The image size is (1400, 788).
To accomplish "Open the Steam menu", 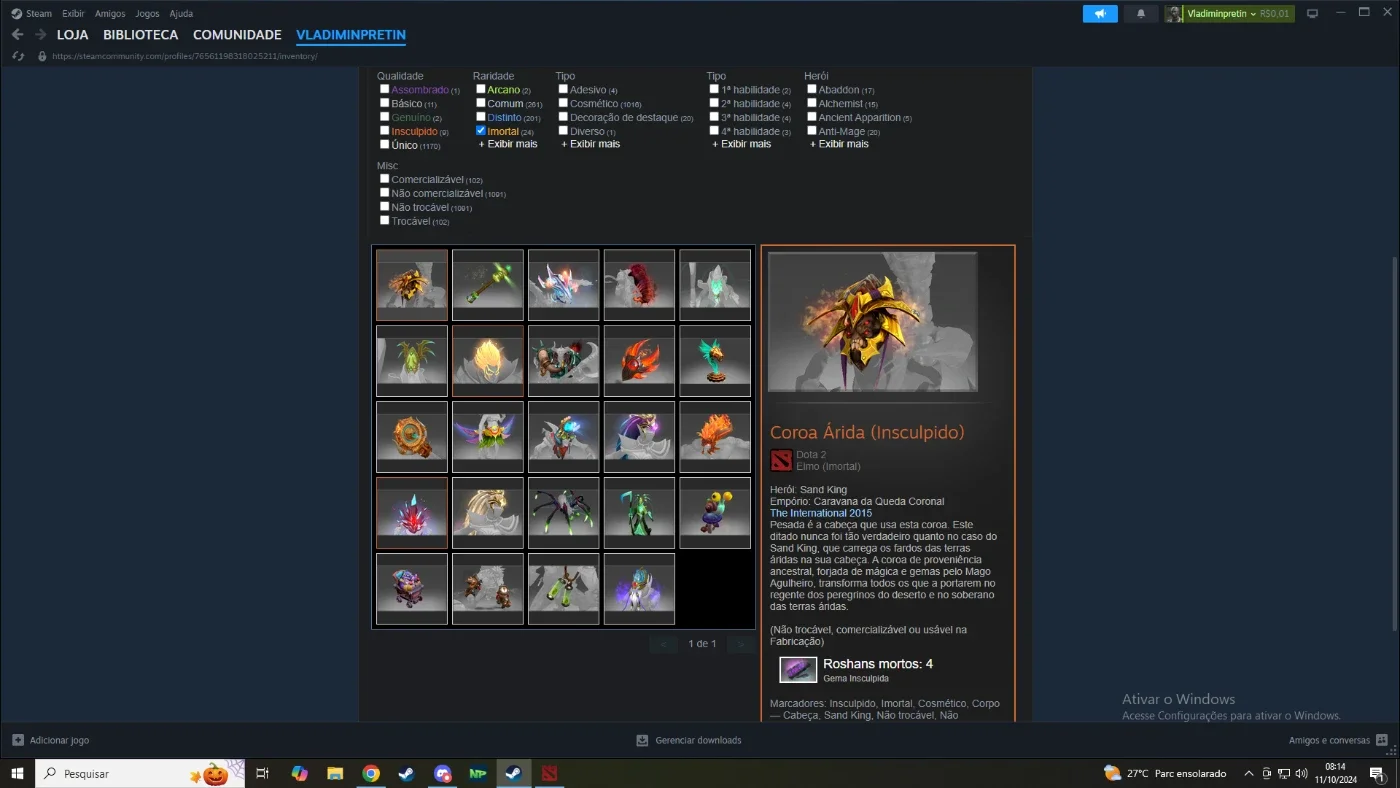I will coord(38,14).
